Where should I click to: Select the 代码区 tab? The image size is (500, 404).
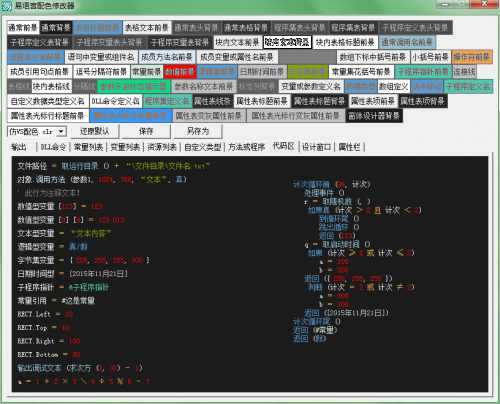pyautogui.click(x=283, y=146)
